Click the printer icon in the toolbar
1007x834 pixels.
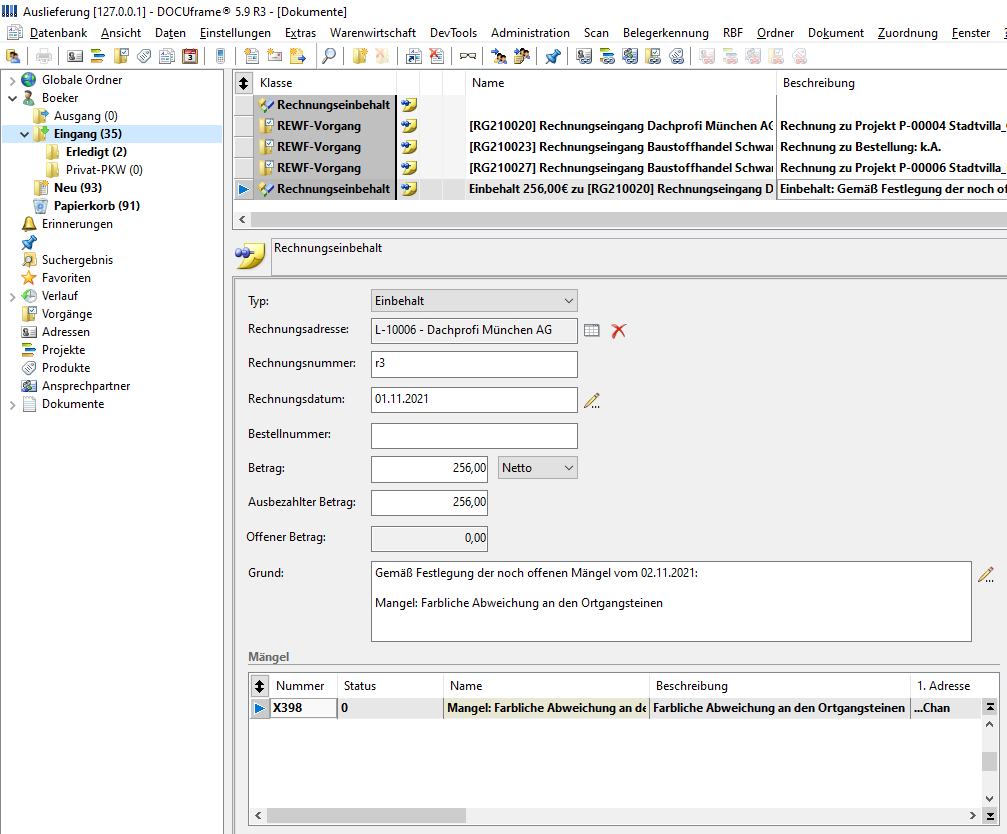(x=44, y=56)
